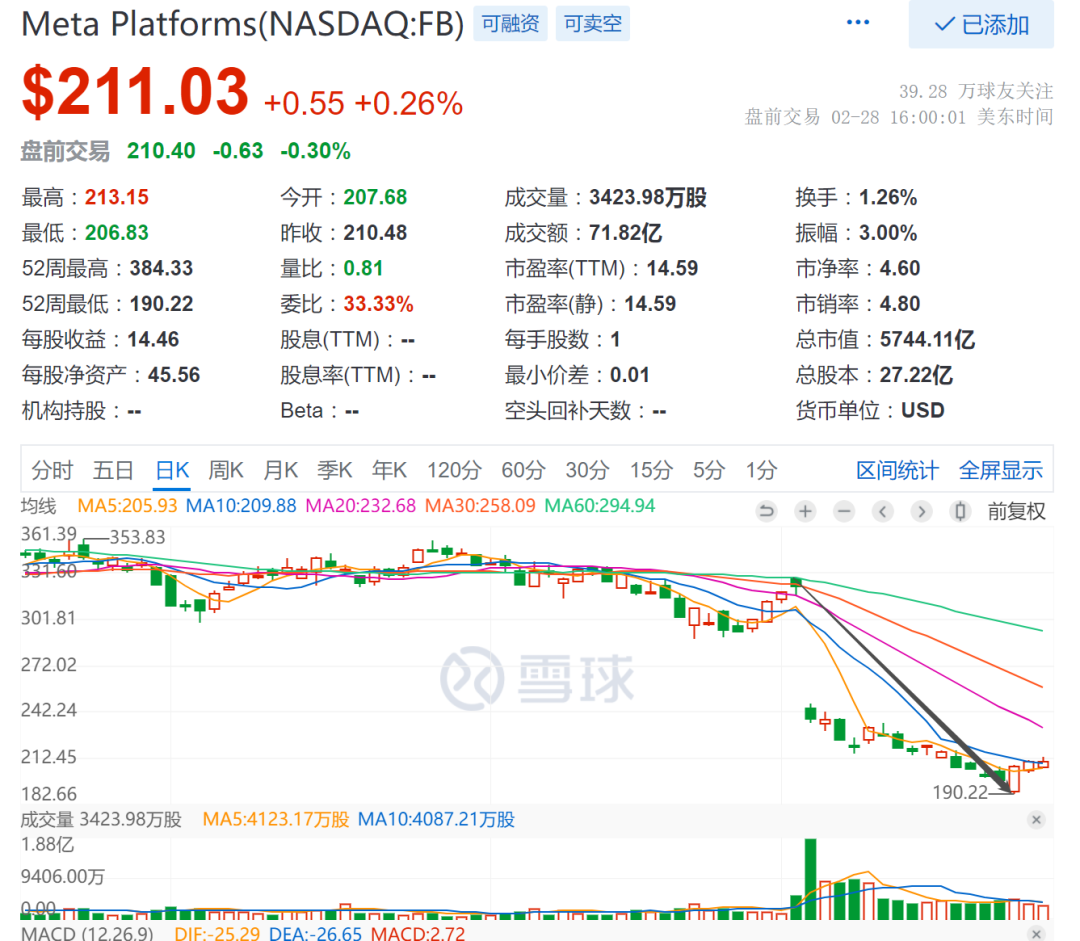Open the three-dot more options menu

(858, 23)
